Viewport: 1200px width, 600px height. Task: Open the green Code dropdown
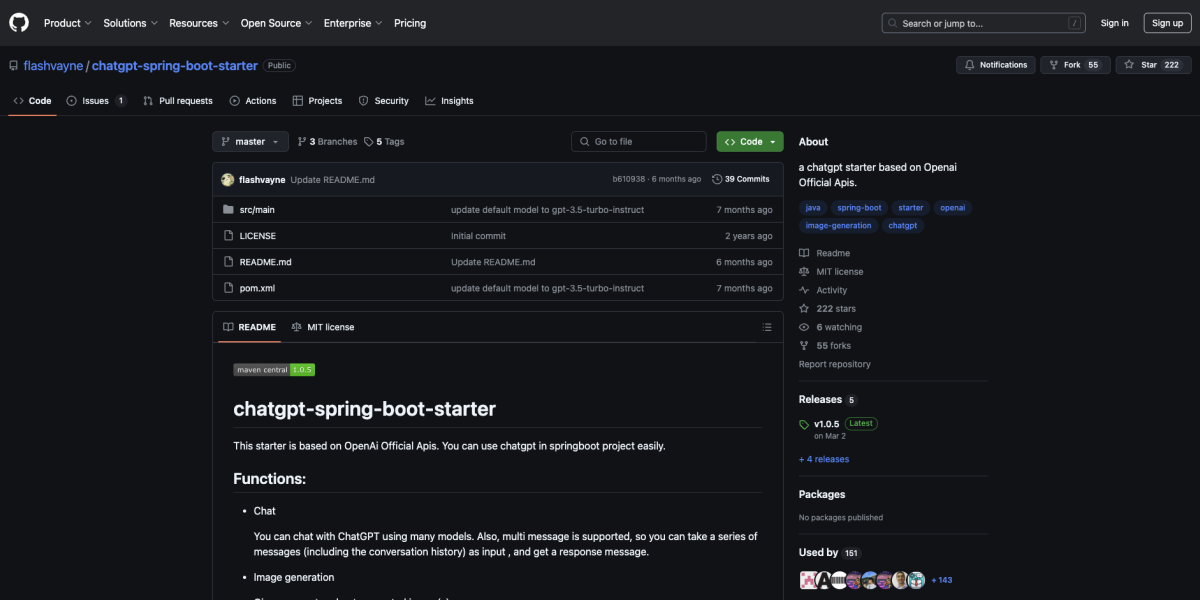coord(749,141)
